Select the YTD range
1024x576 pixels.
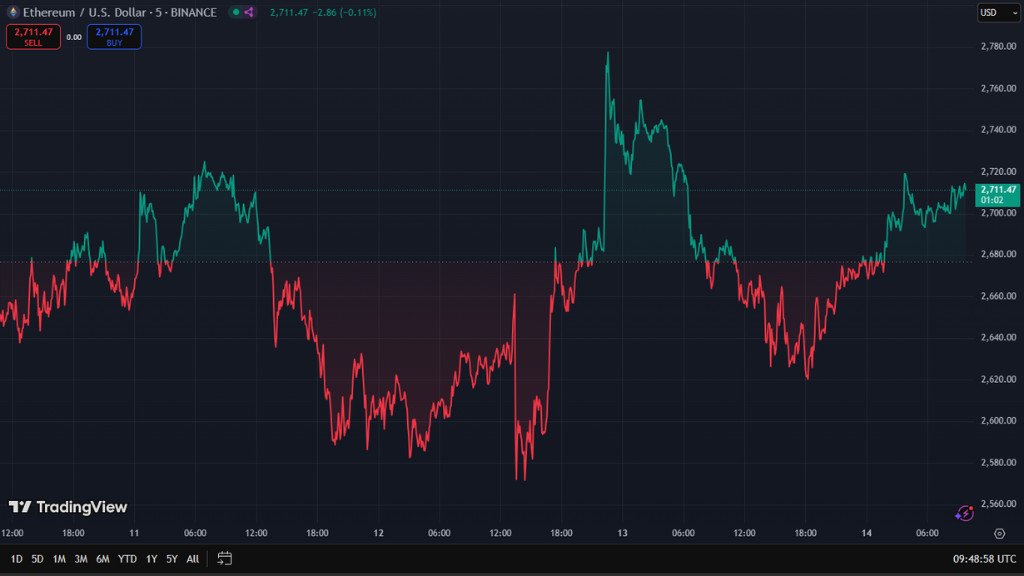[x=127, y=558]
